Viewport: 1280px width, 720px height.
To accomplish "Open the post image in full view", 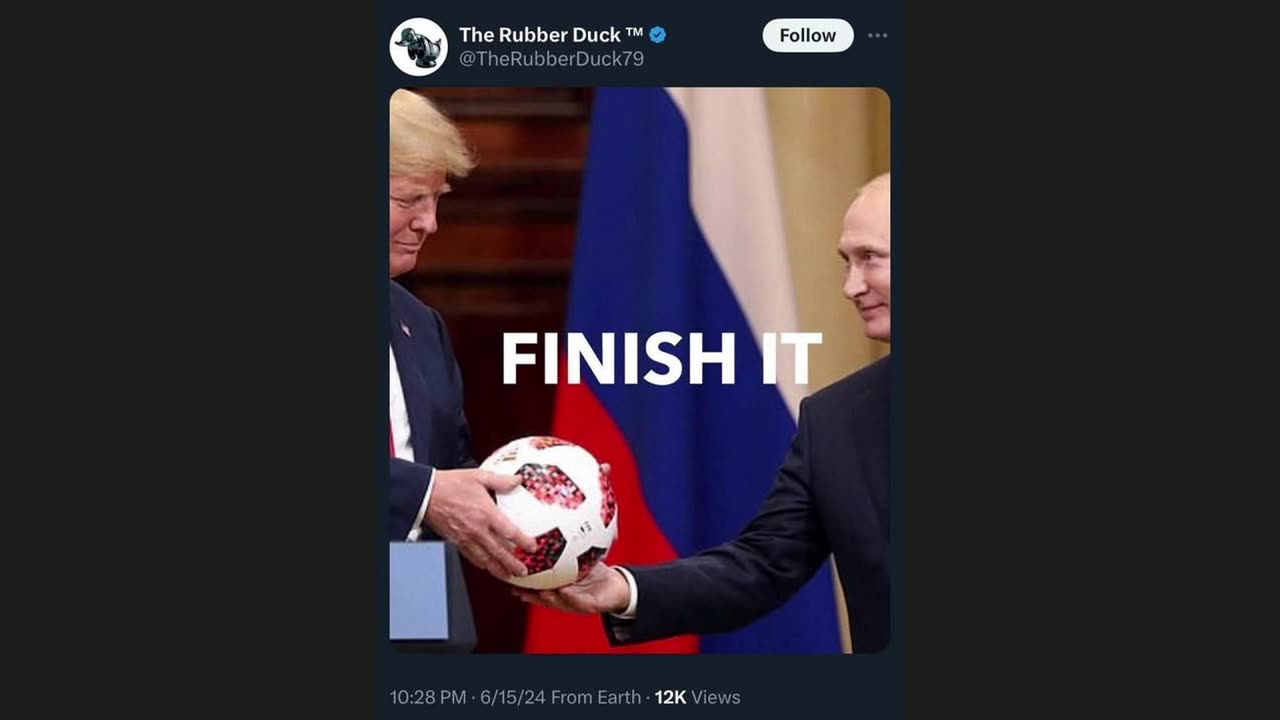I will 640,370.
